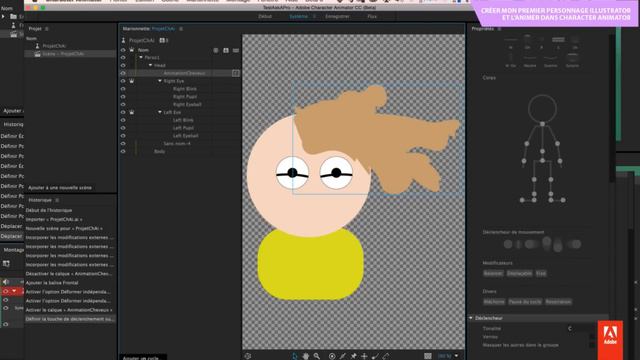The height and width of the screenshot is (360, 640).
Task: Click the crown icon in Nom header row
Action: click(x=132, y=50)
